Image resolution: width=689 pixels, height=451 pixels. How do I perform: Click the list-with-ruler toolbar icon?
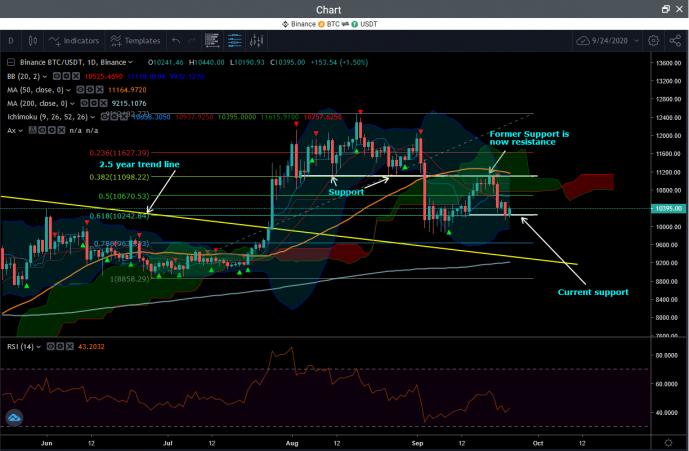click(x=212, y=41)
